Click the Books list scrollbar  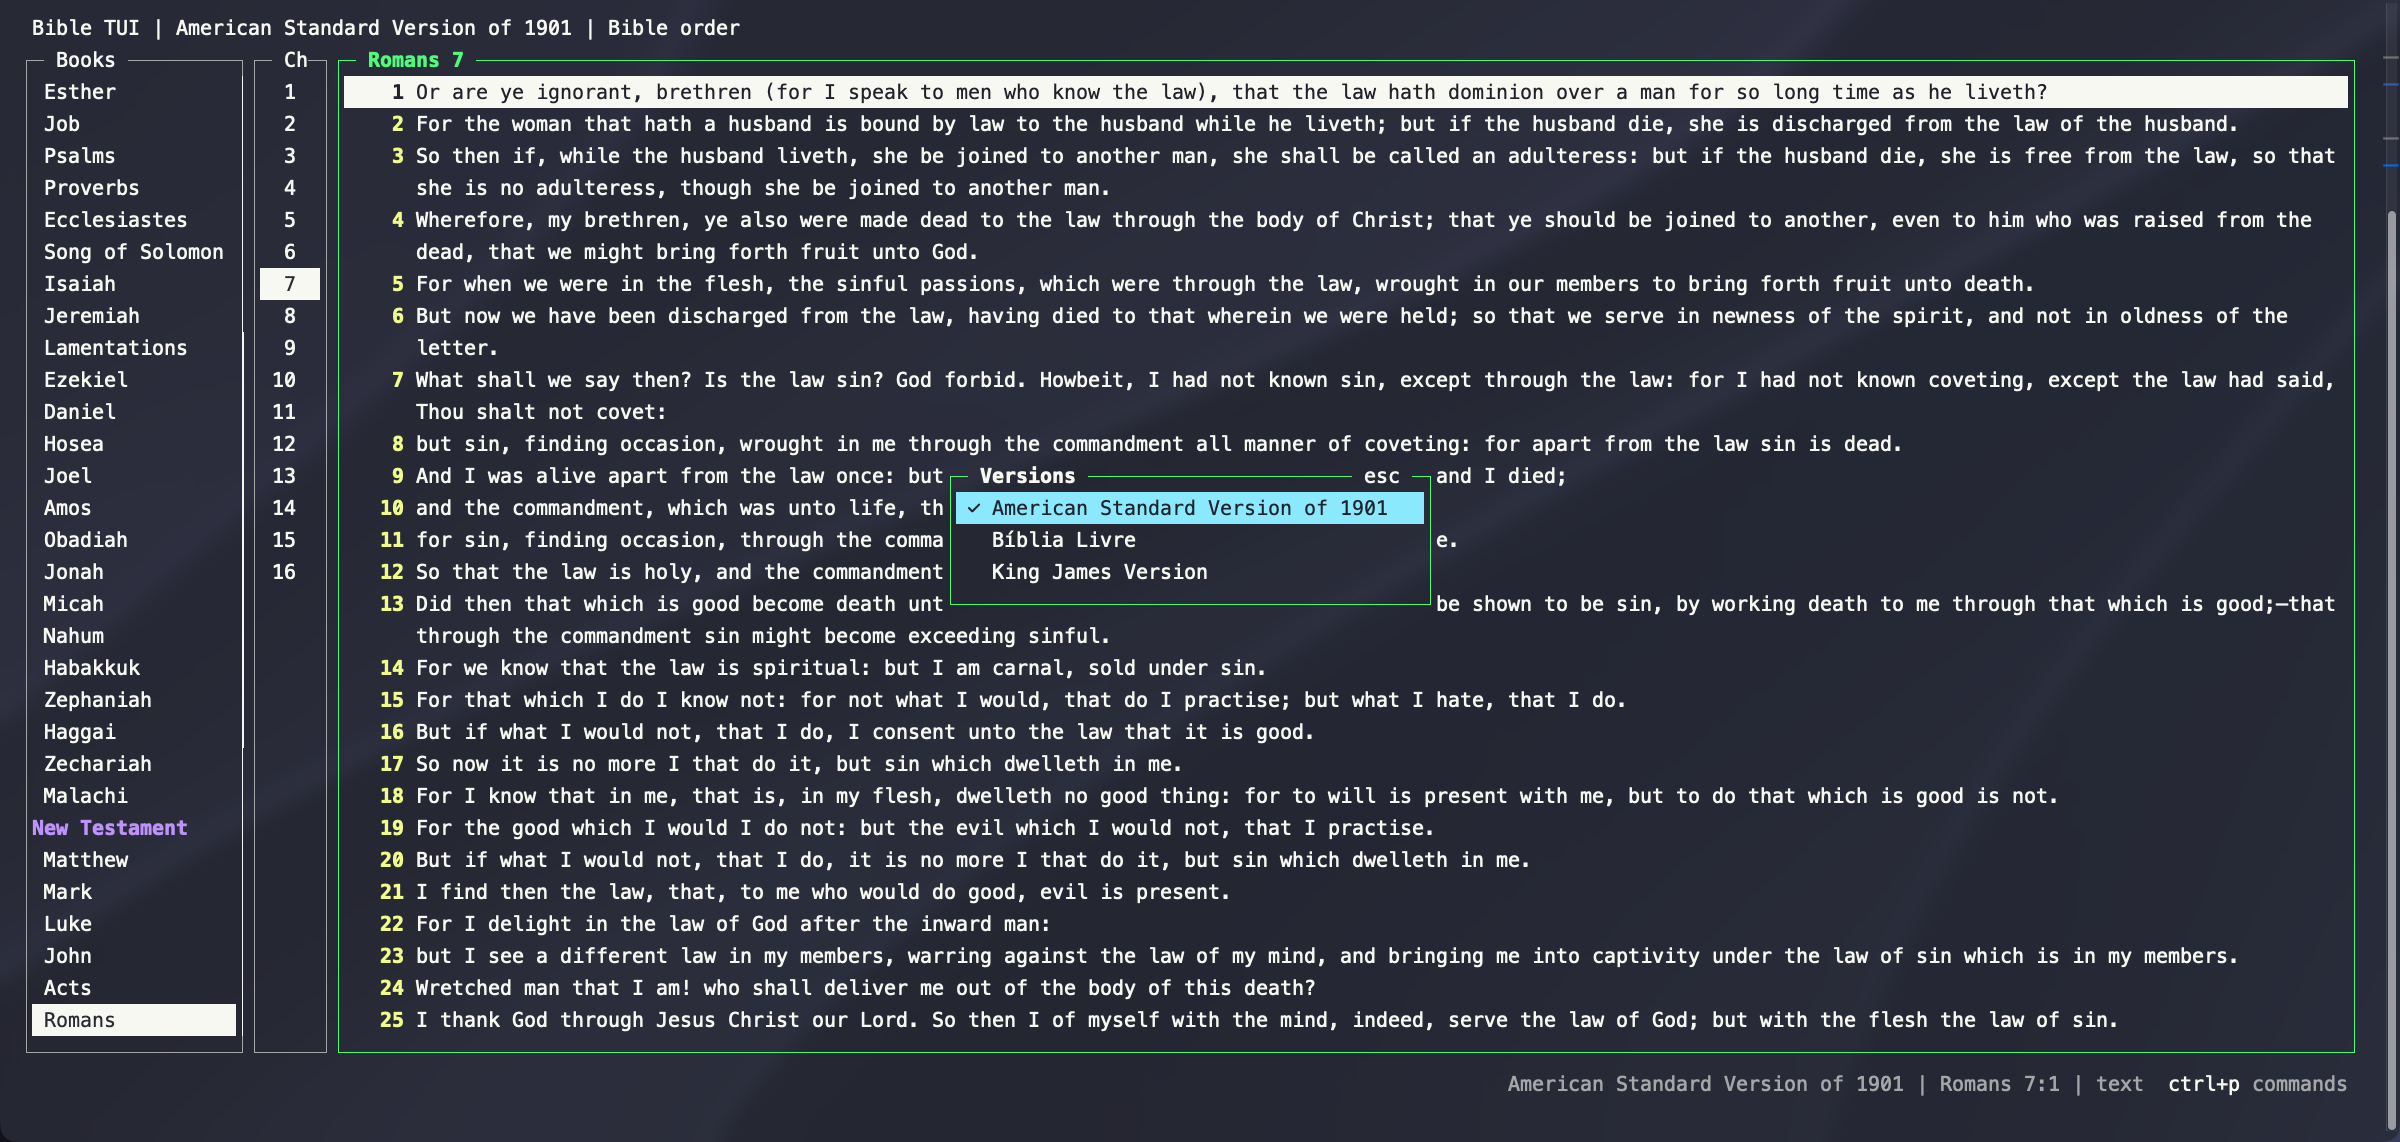[x=243, y=540]
